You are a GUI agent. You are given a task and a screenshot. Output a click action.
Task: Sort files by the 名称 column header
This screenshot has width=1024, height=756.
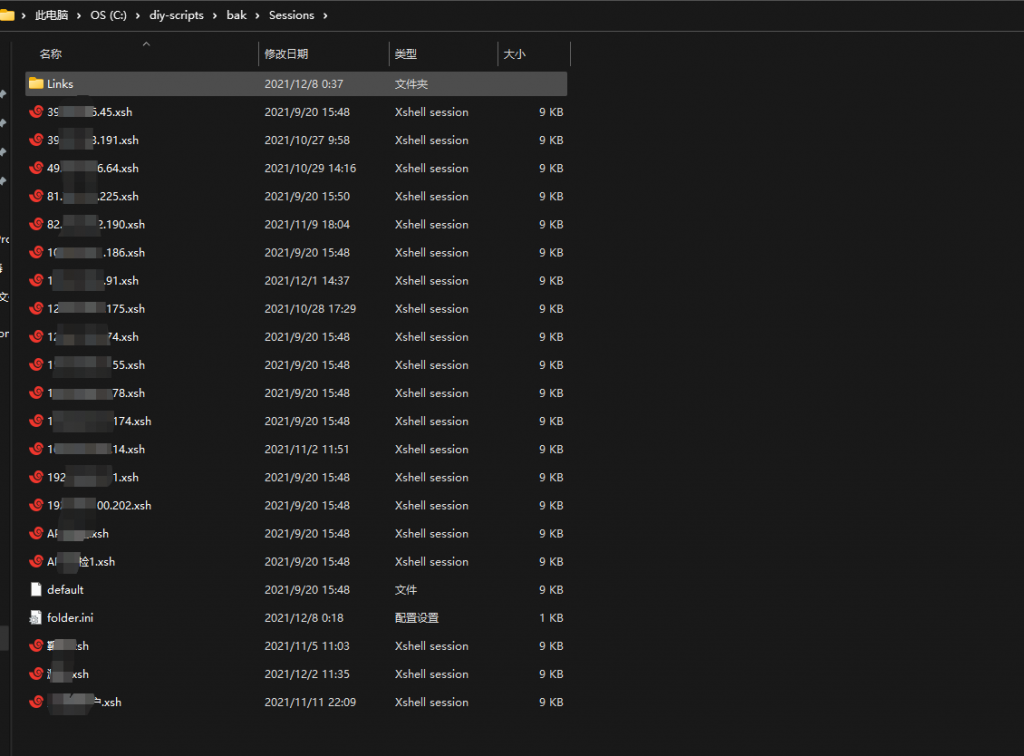pos(51,54)
